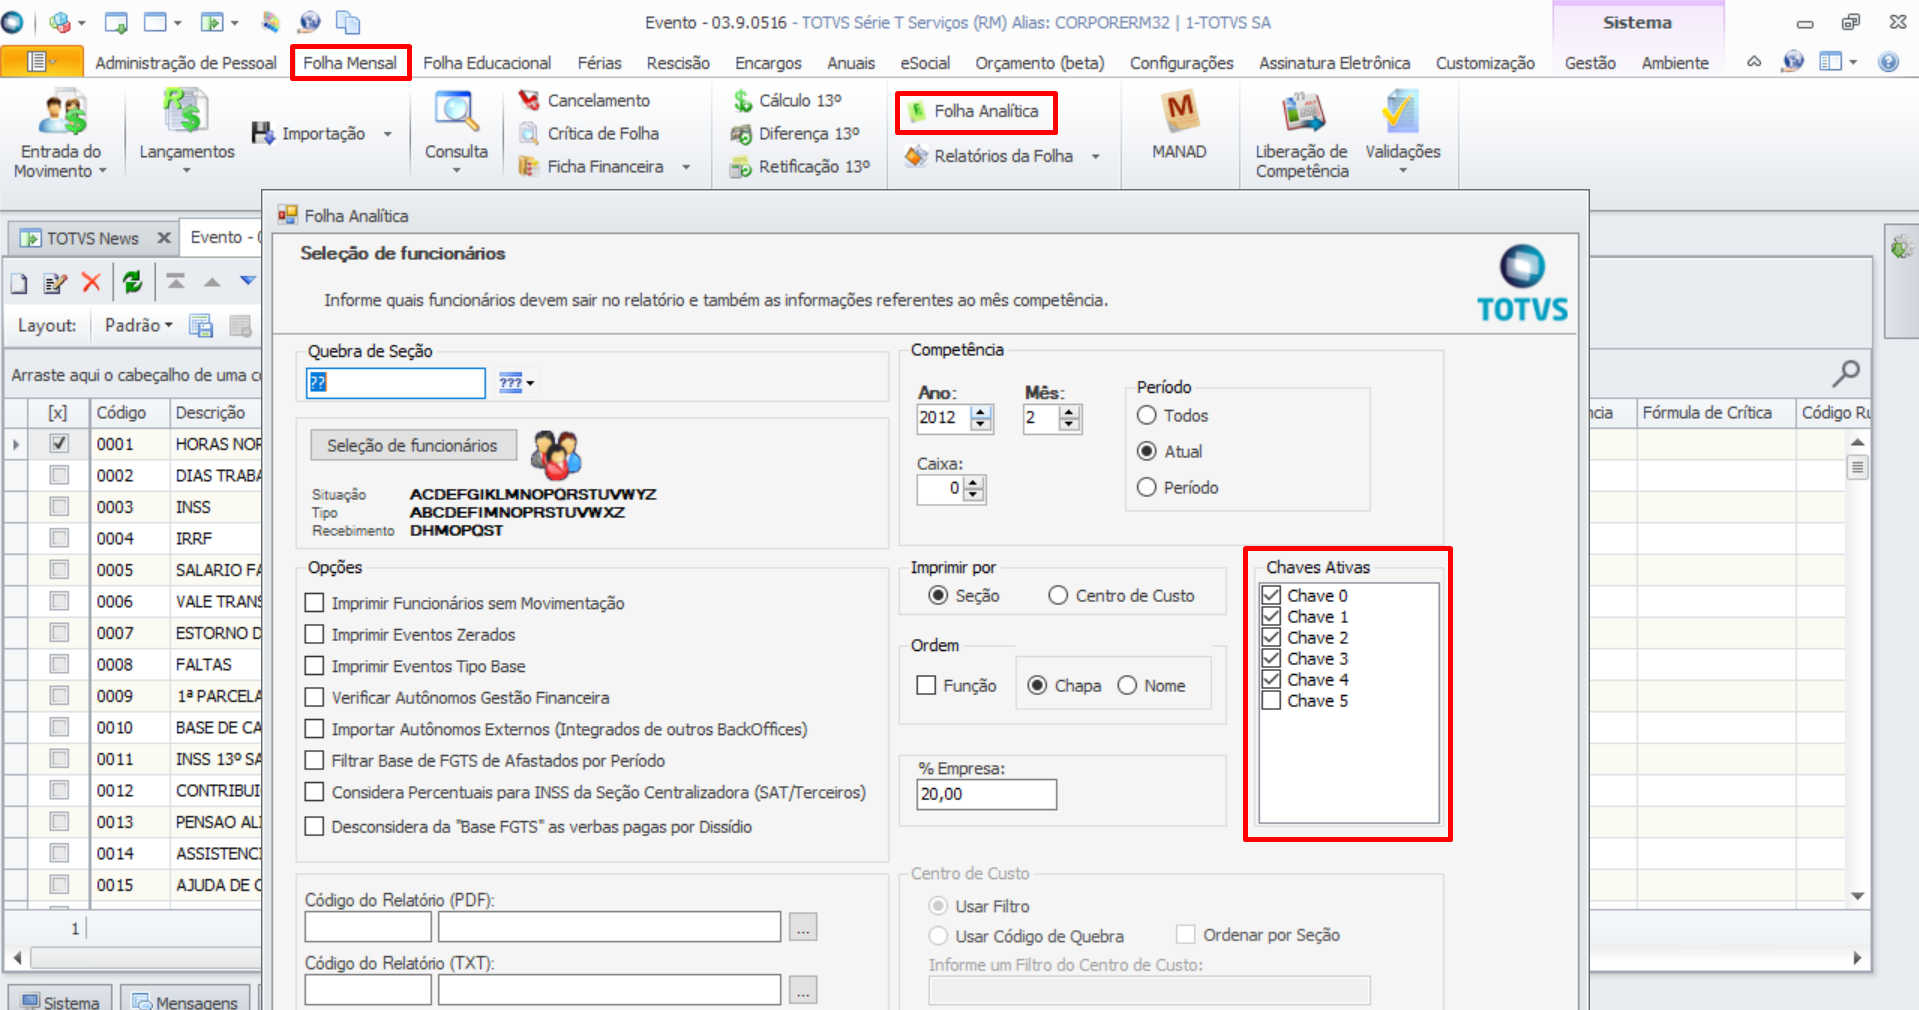This screenshot has height=1010, width=1919.
Task: Check Imprimir Eventos Zerados
Action: [x=314, y=635]
